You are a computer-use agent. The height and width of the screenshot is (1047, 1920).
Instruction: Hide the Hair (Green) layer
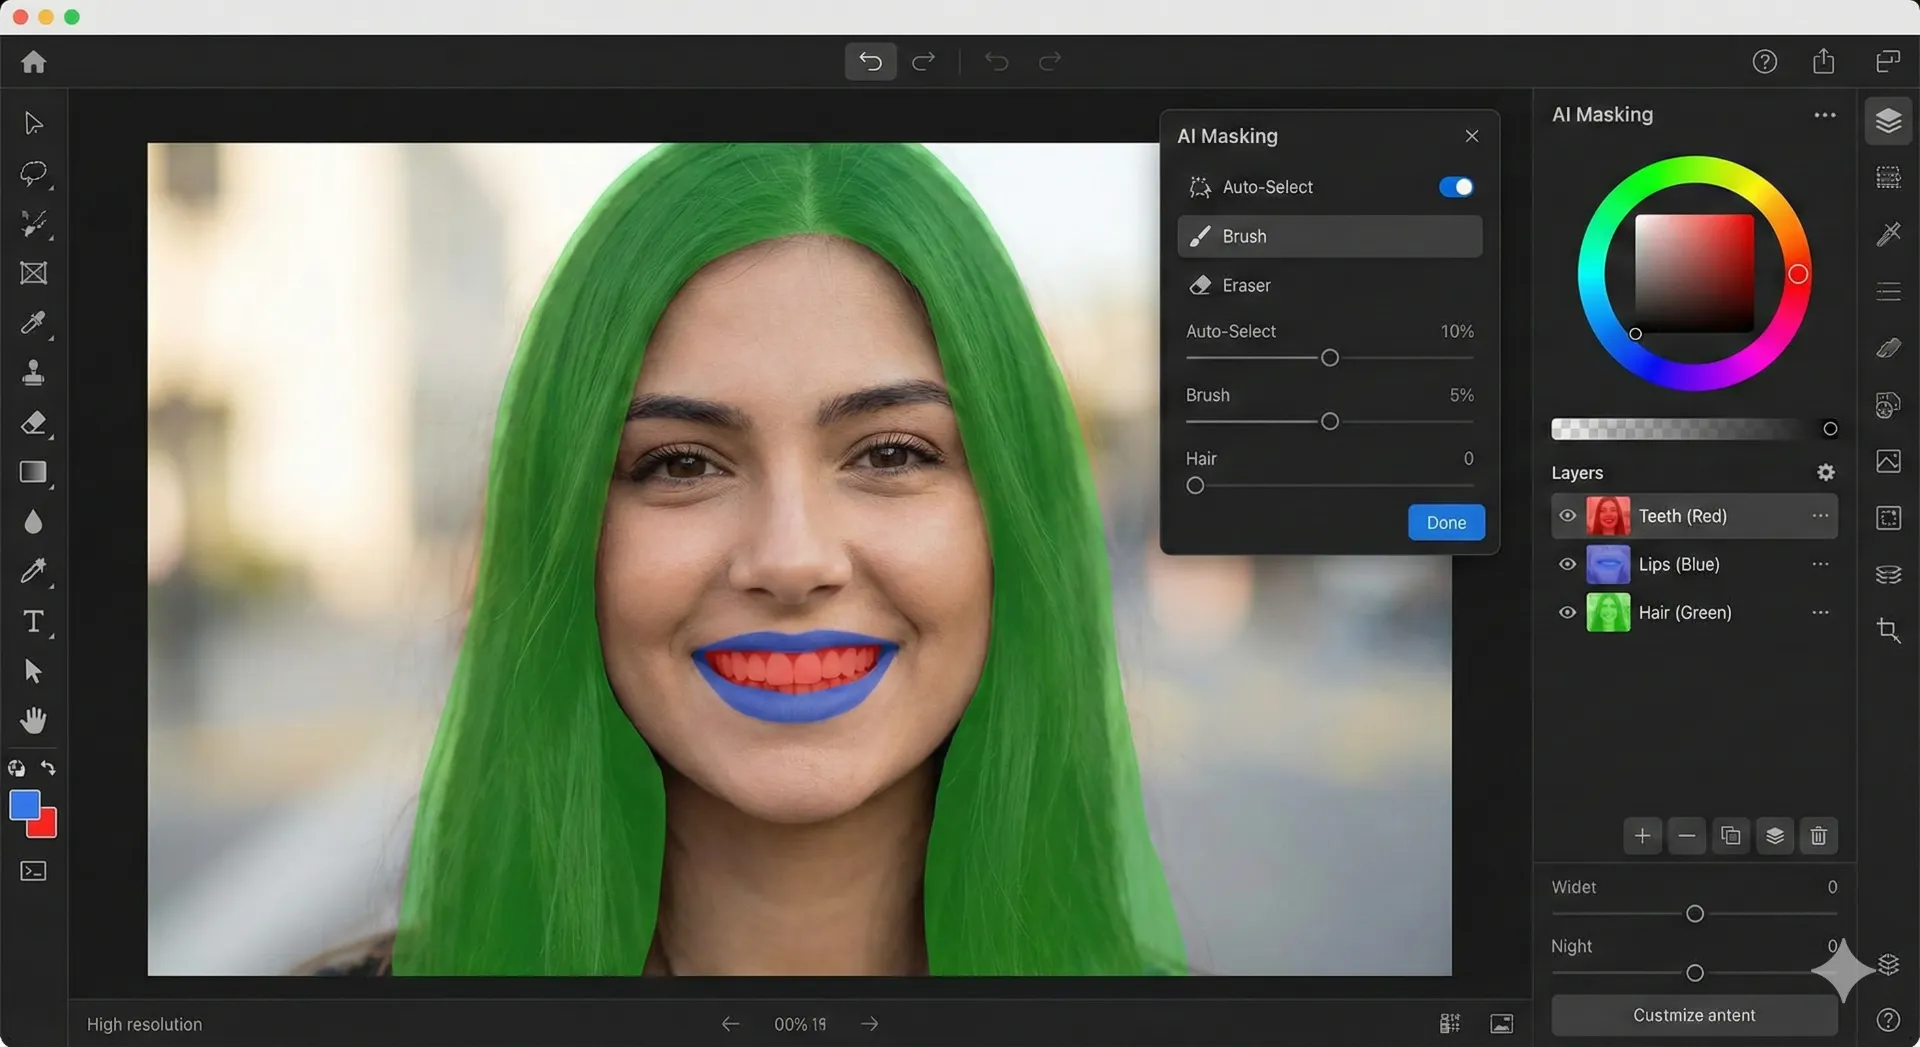tap(1567, 613)
